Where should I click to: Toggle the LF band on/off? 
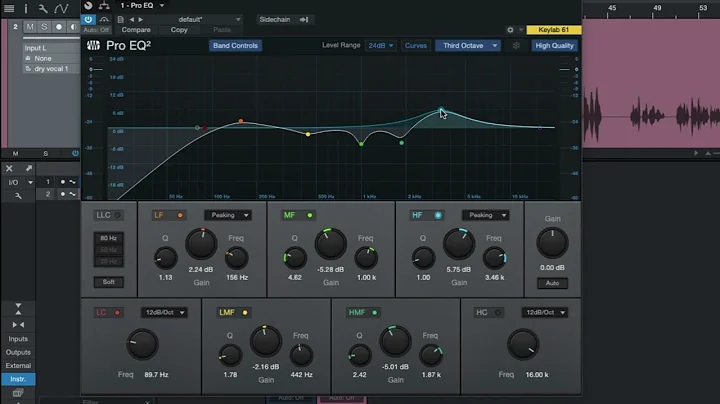click(x=168, y=215)
